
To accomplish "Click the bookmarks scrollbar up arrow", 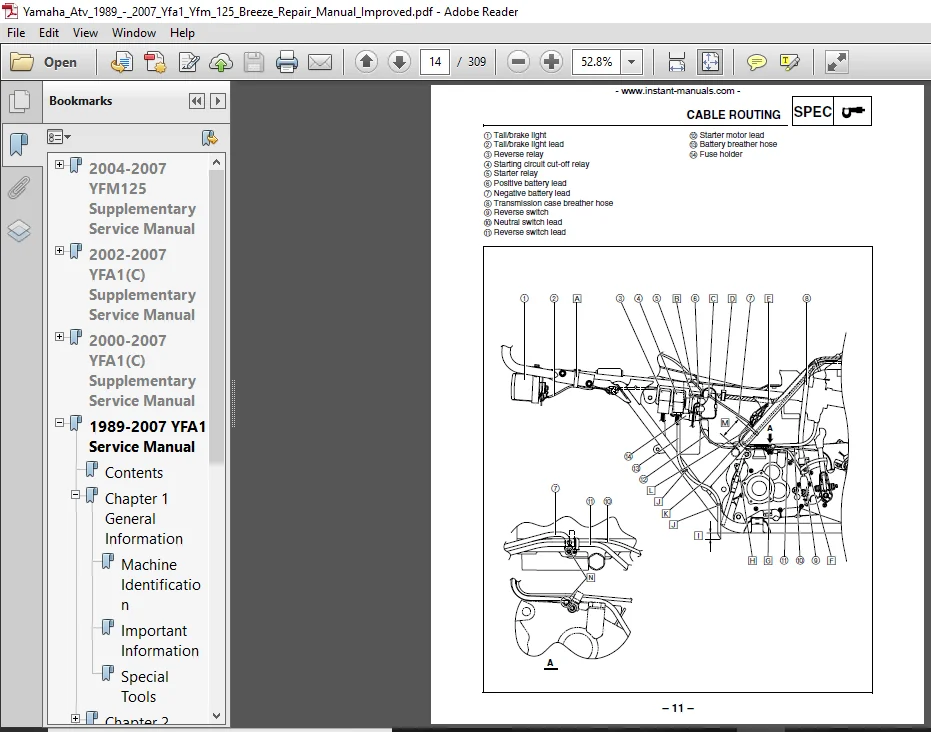I will coord(216,162).
